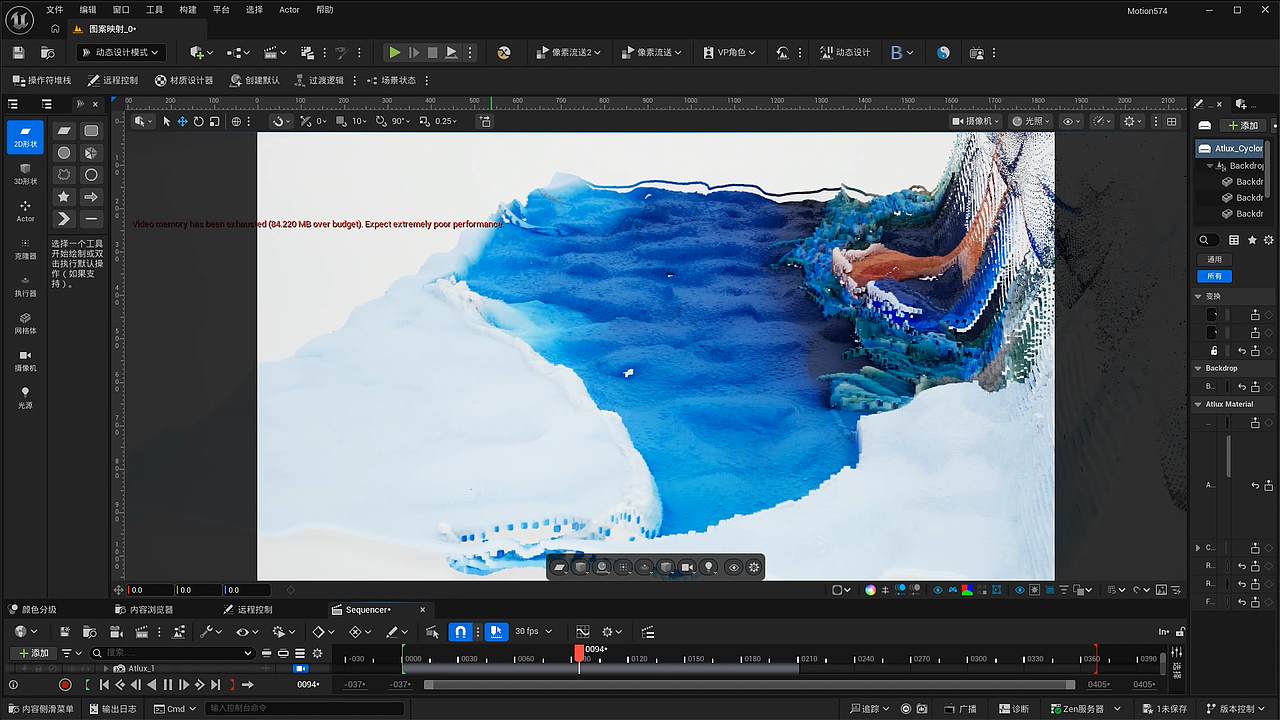
Task: Start Play in Editor with the green arrow
Action: (395, 52)
